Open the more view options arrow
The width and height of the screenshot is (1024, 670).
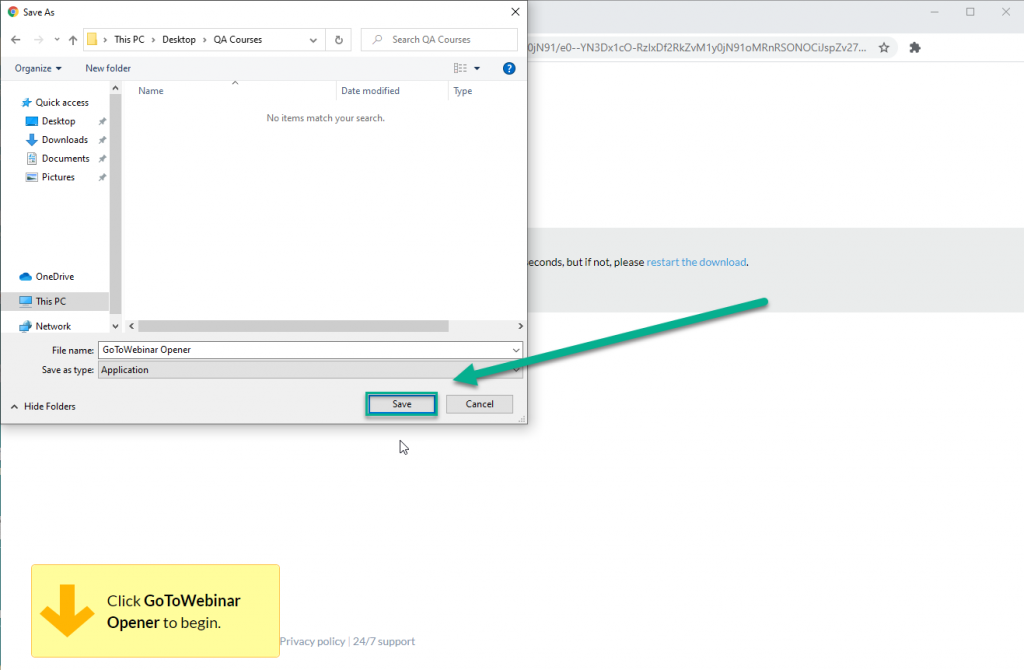pos(477,68)
